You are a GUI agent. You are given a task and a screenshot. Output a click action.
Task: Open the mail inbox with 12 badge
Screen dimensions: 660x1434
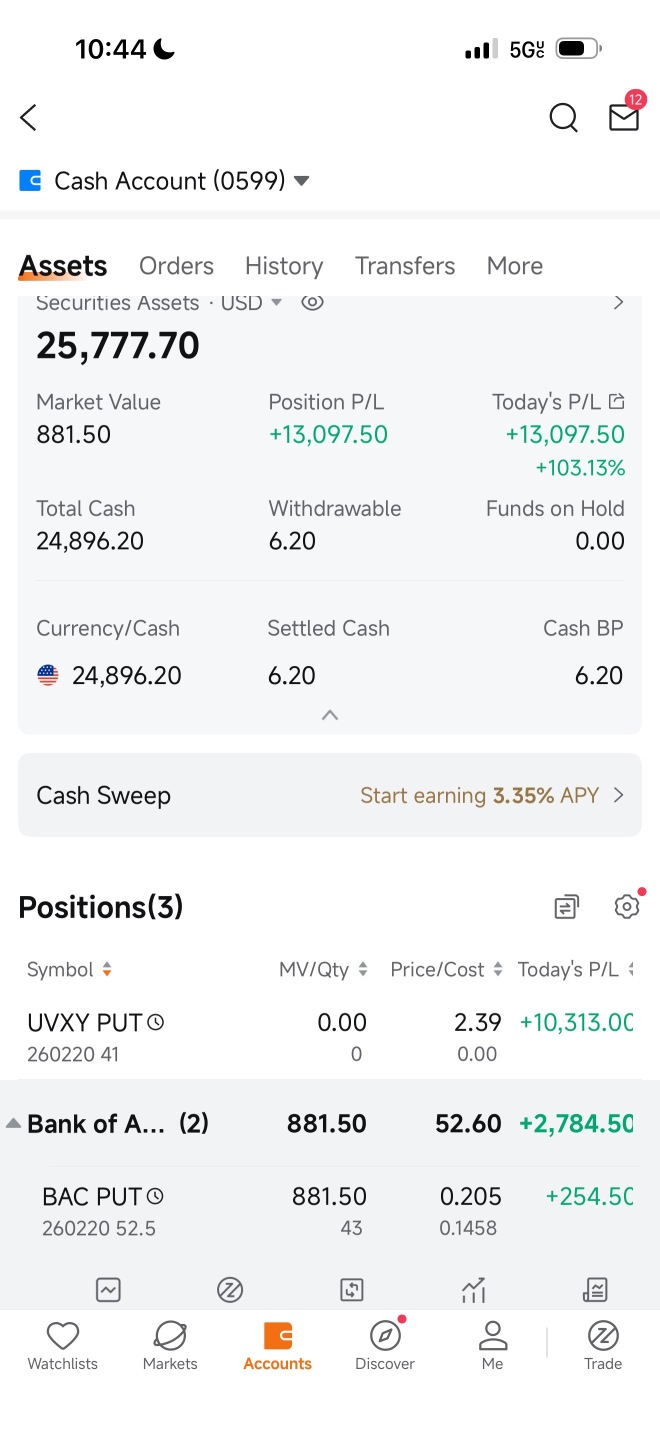click(624, 115)
